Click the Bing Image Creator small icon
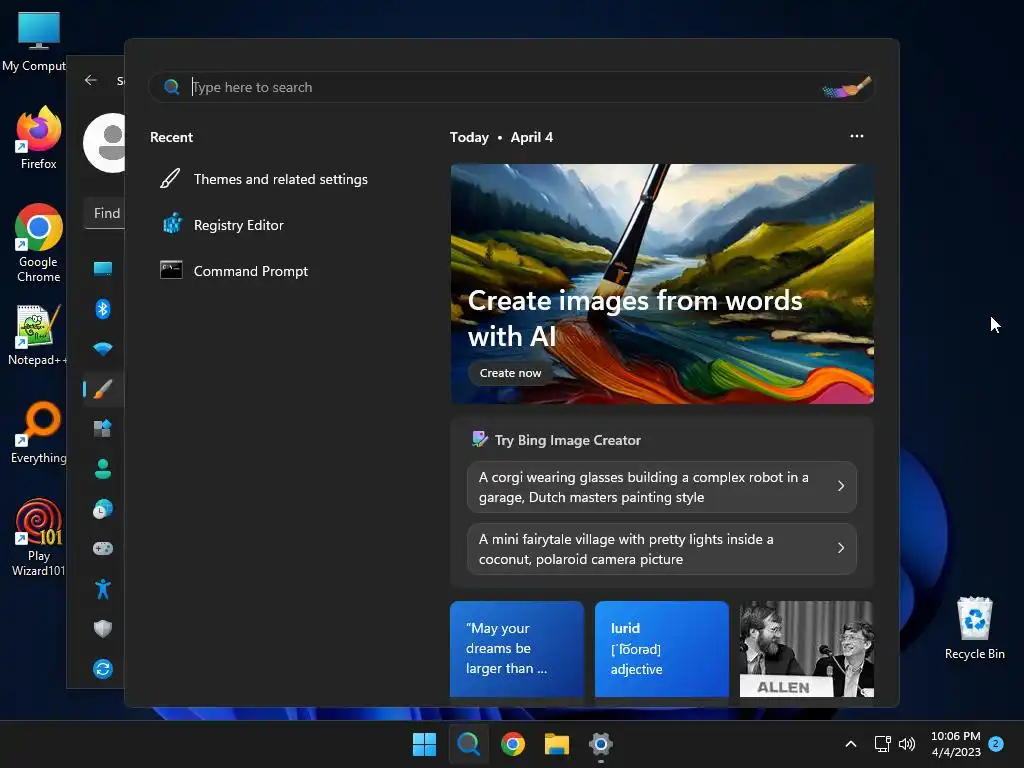Image resolution: width=1024 pixels, height=768 pixels. tap(480, 439)
